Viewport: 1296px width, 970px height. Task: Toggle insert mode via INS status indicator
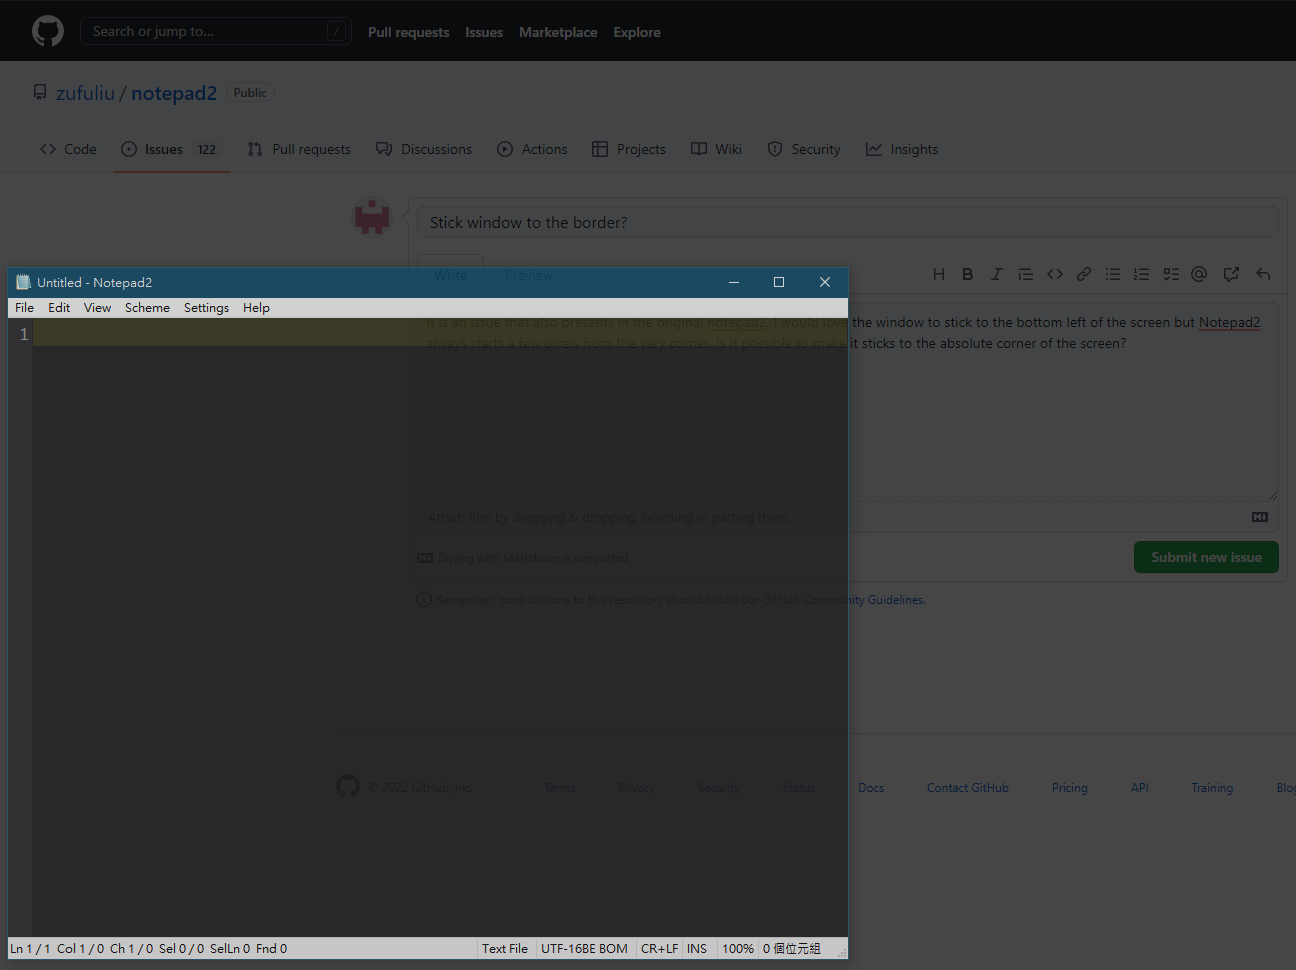click(697, 948)
